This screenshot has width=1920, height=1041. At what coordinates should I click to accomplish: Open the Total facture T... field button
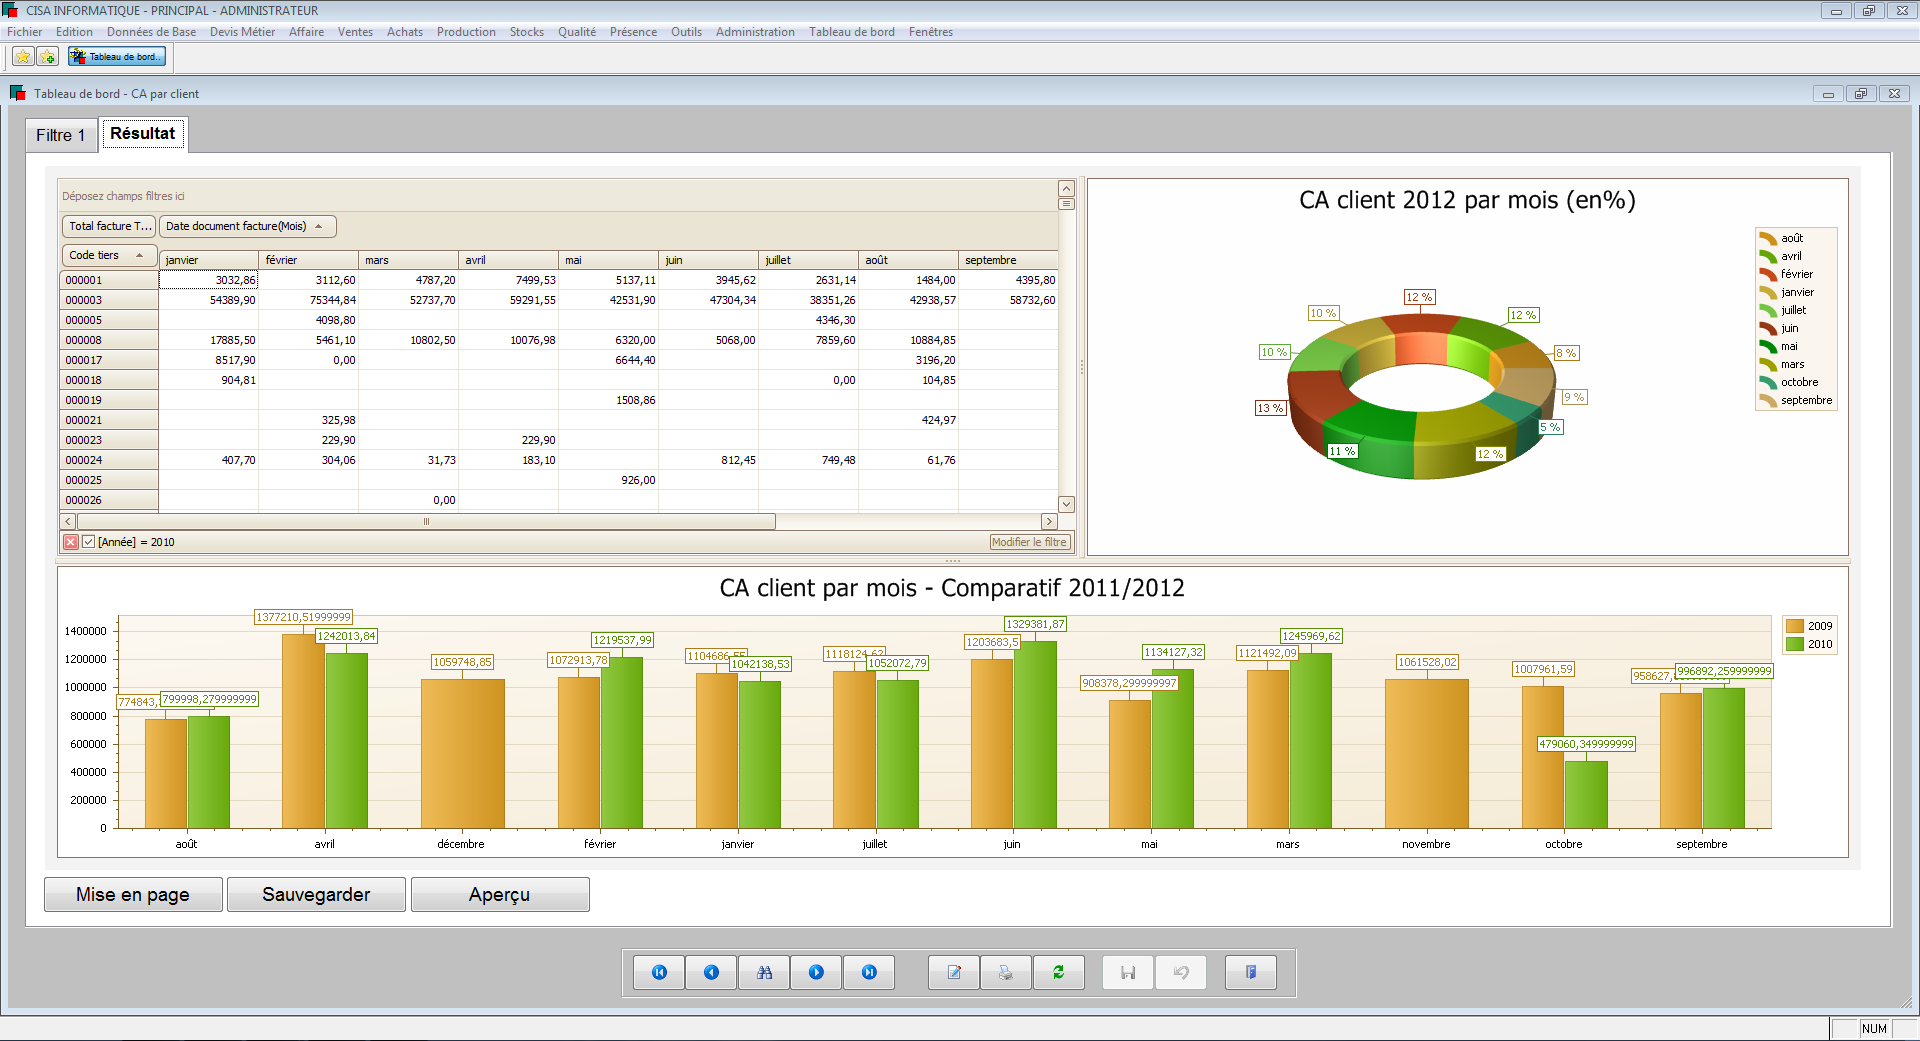coord(109,226)
